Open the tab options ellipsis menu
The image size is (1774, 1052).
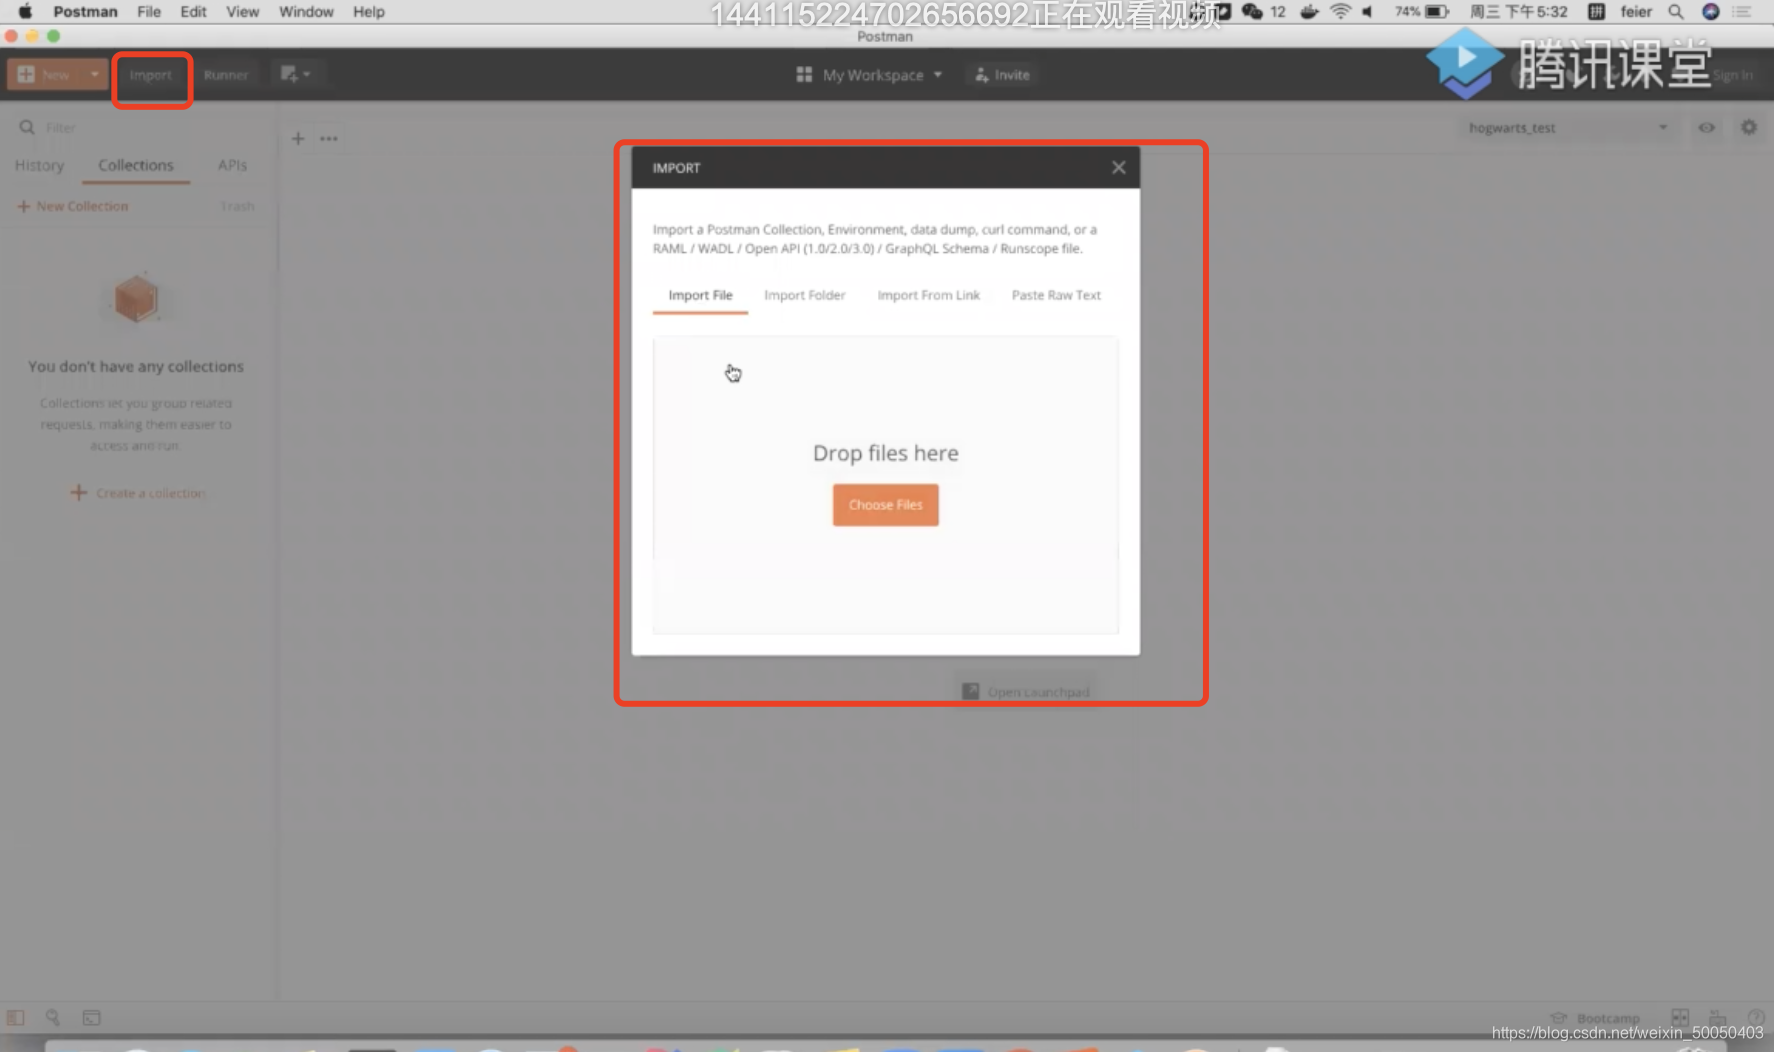tap(329, 138)
